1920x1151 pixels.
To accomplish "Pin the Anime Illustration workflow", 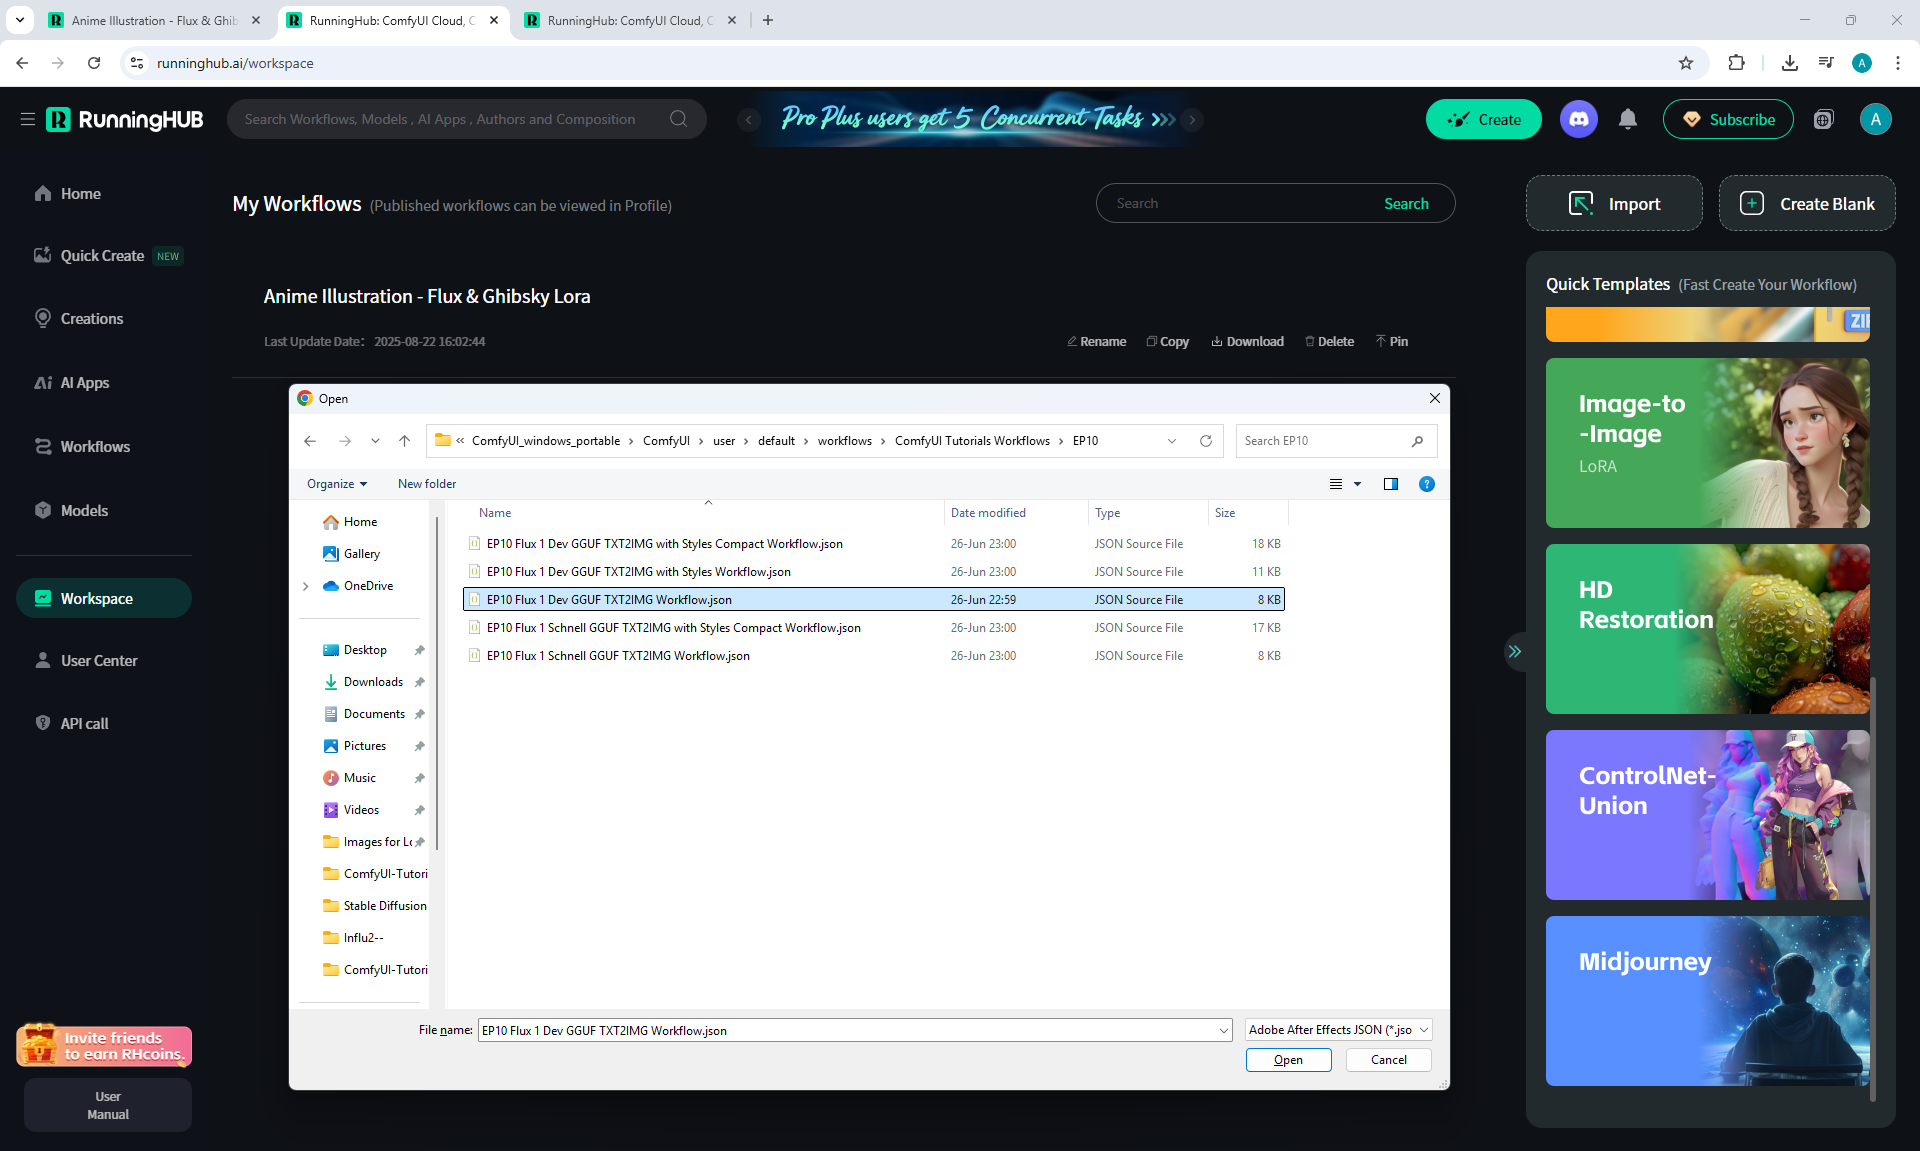I will click(1392, 342).
